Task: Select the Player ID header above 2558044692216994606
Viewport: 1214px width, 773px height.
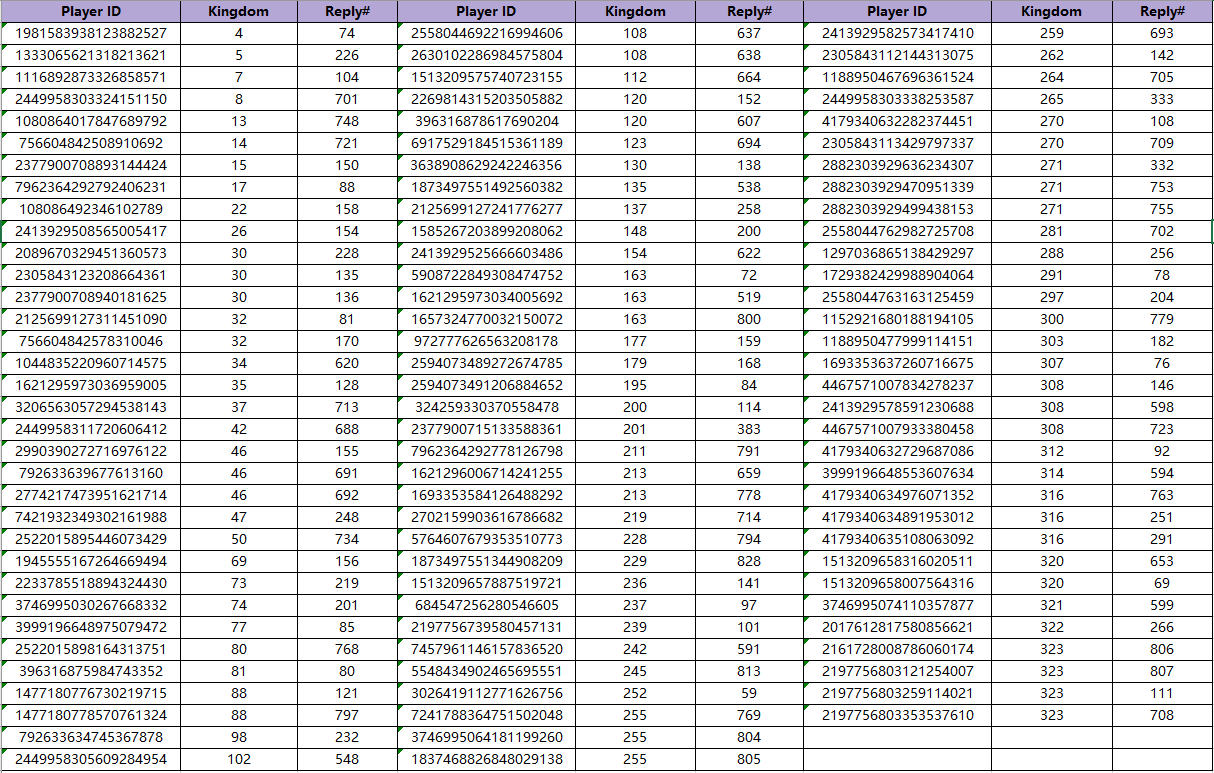Action: 486,12
